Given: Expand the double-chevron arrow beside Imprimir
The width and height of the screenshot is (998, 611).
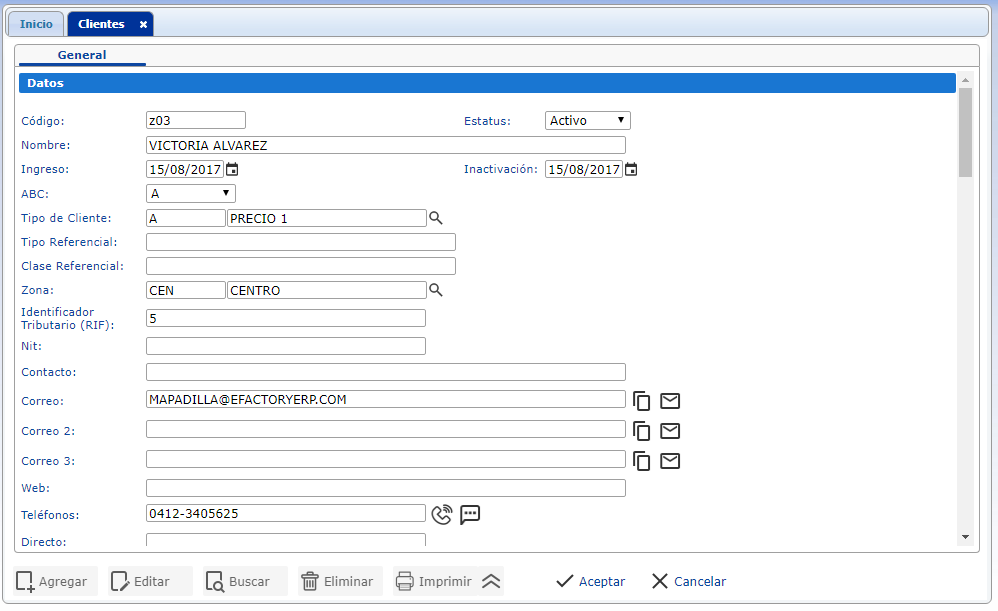Looking at the screenshot, I should (x=490, y=581).
